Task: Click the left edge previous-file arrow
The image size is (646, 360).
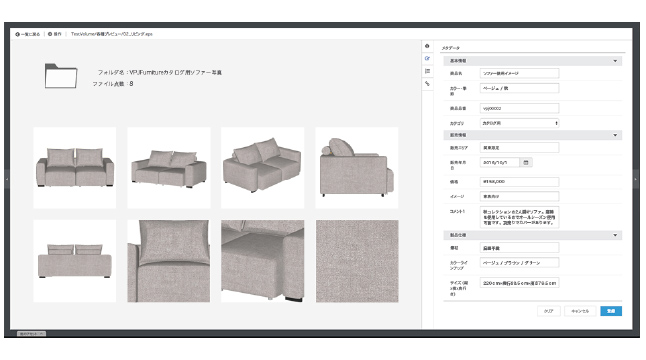Action: coord(7,179)
